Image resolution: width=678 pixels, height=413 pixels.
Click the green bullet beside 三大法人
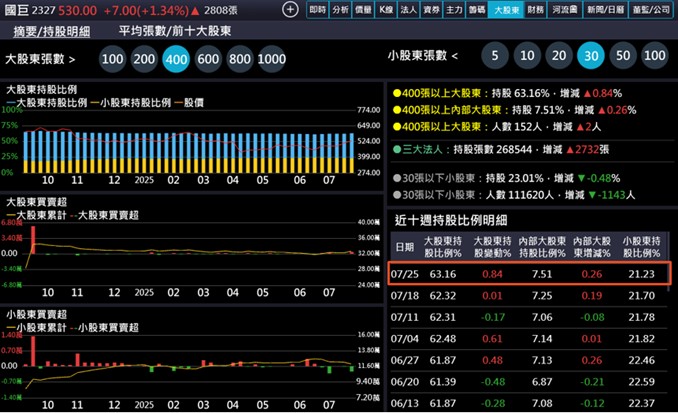[396, 148]
